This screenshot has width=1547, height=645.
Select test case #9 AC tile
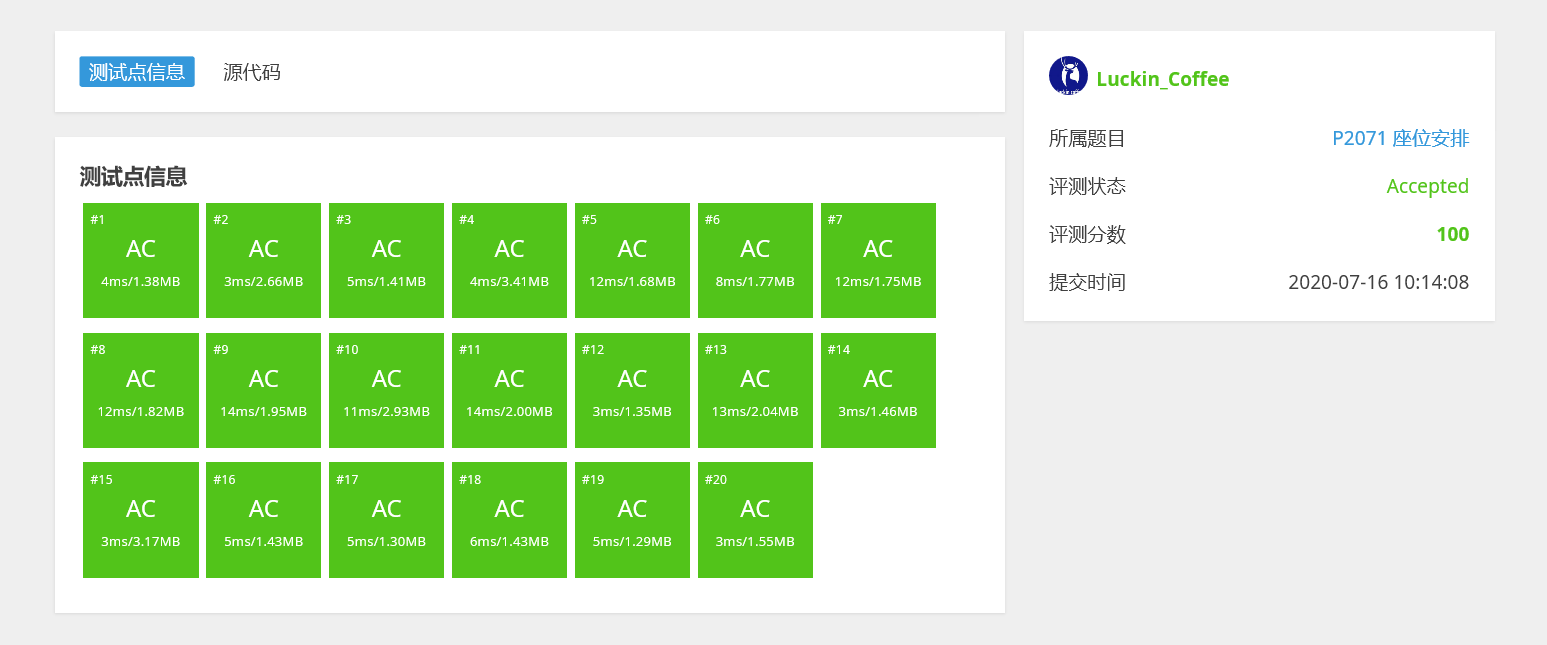264,390
